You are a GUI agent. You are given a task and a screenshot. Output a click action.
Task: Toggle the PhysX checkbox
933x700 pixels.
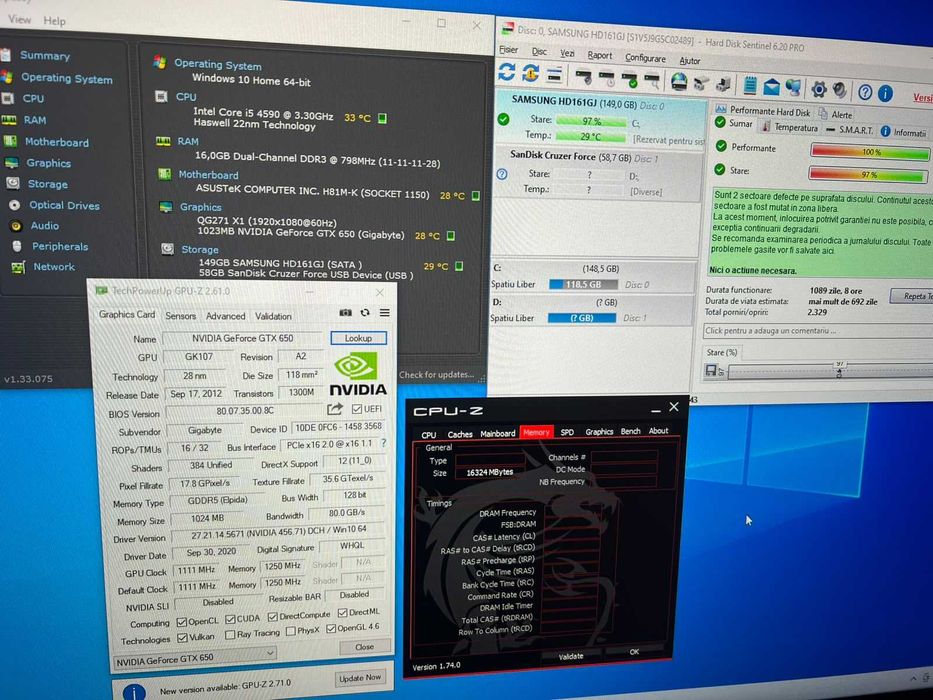coord(290,632)
